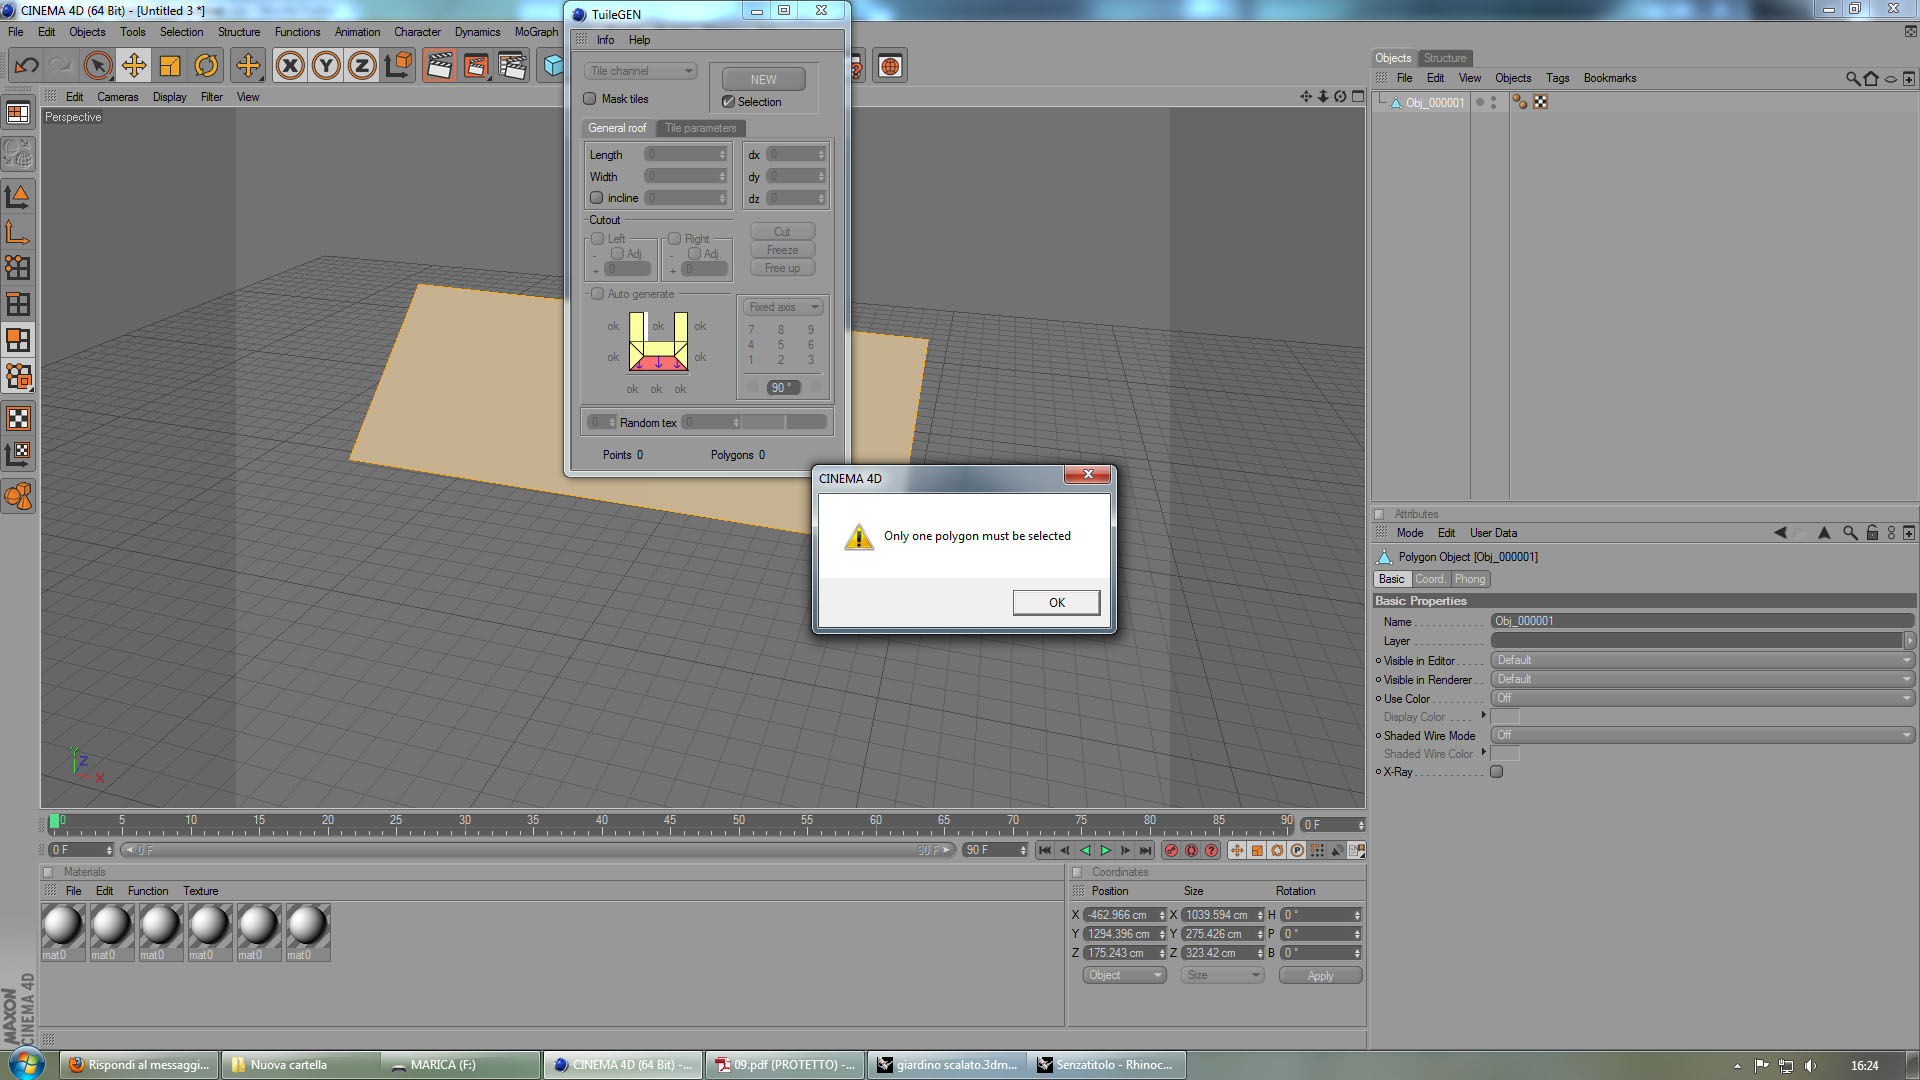Expand the Use Color dropdown
Viewport: 1920px width, 1080px height.
point(1702,698)
